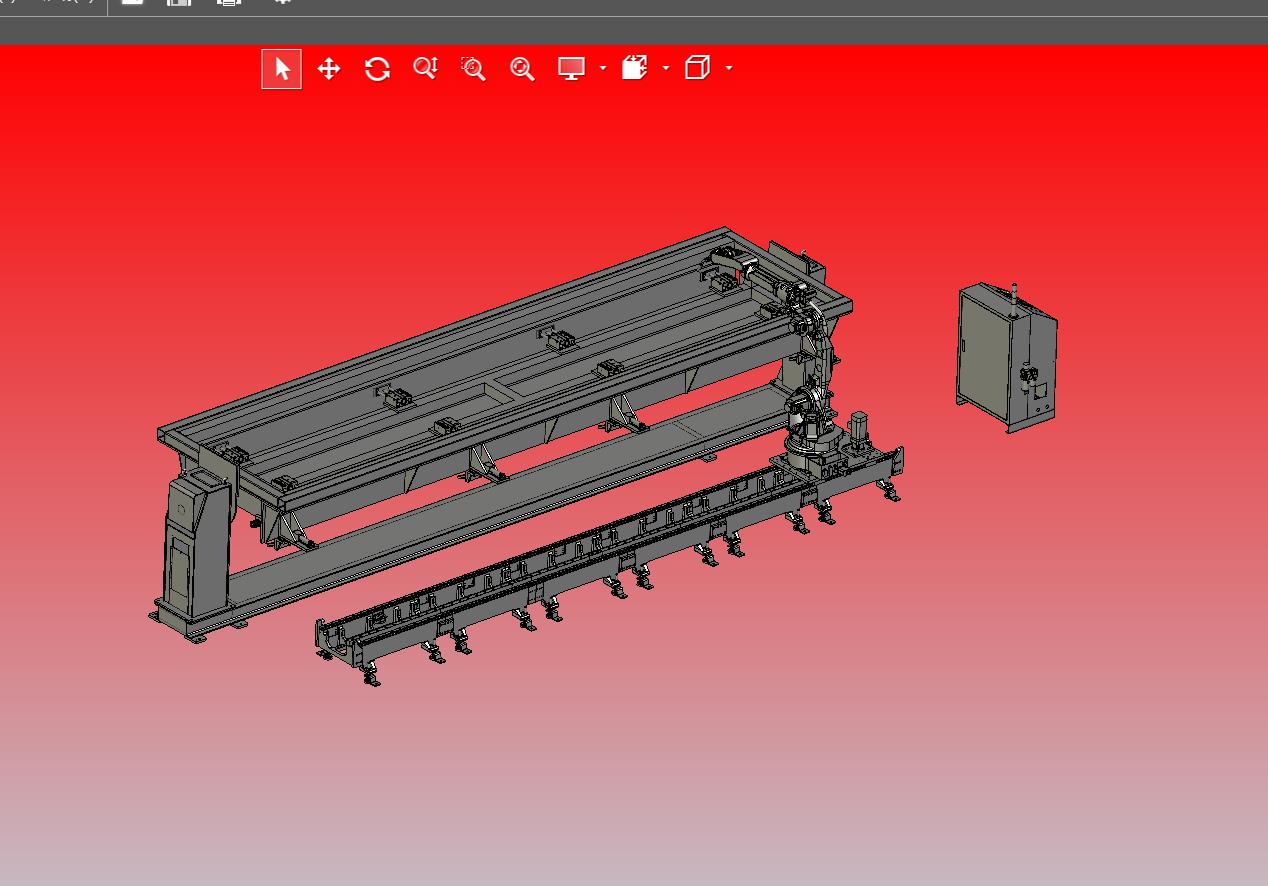Choose the pan move tool
The width and height of the screenshot is (1268, 886).
(x=329, y=69)
